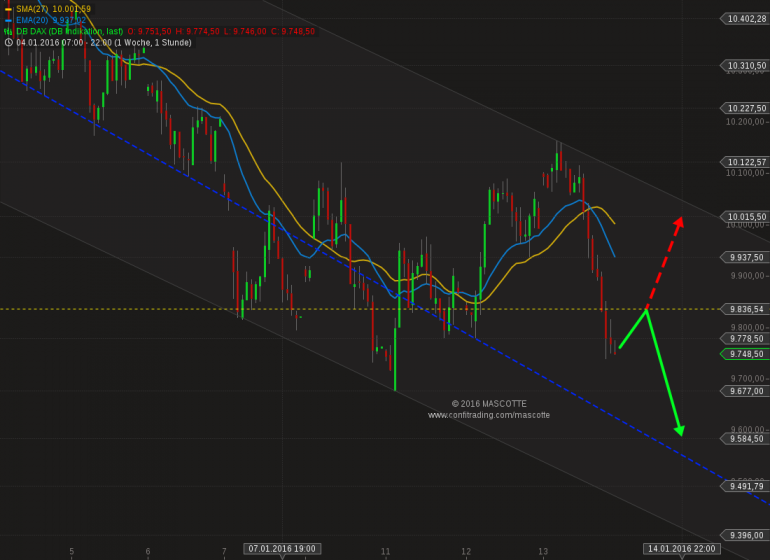Click the 04.01.2016 07:00 - 22:00 time range text
Image resolution: width=770 pixels, height=560 pixels.
click(x=104, y=43)
